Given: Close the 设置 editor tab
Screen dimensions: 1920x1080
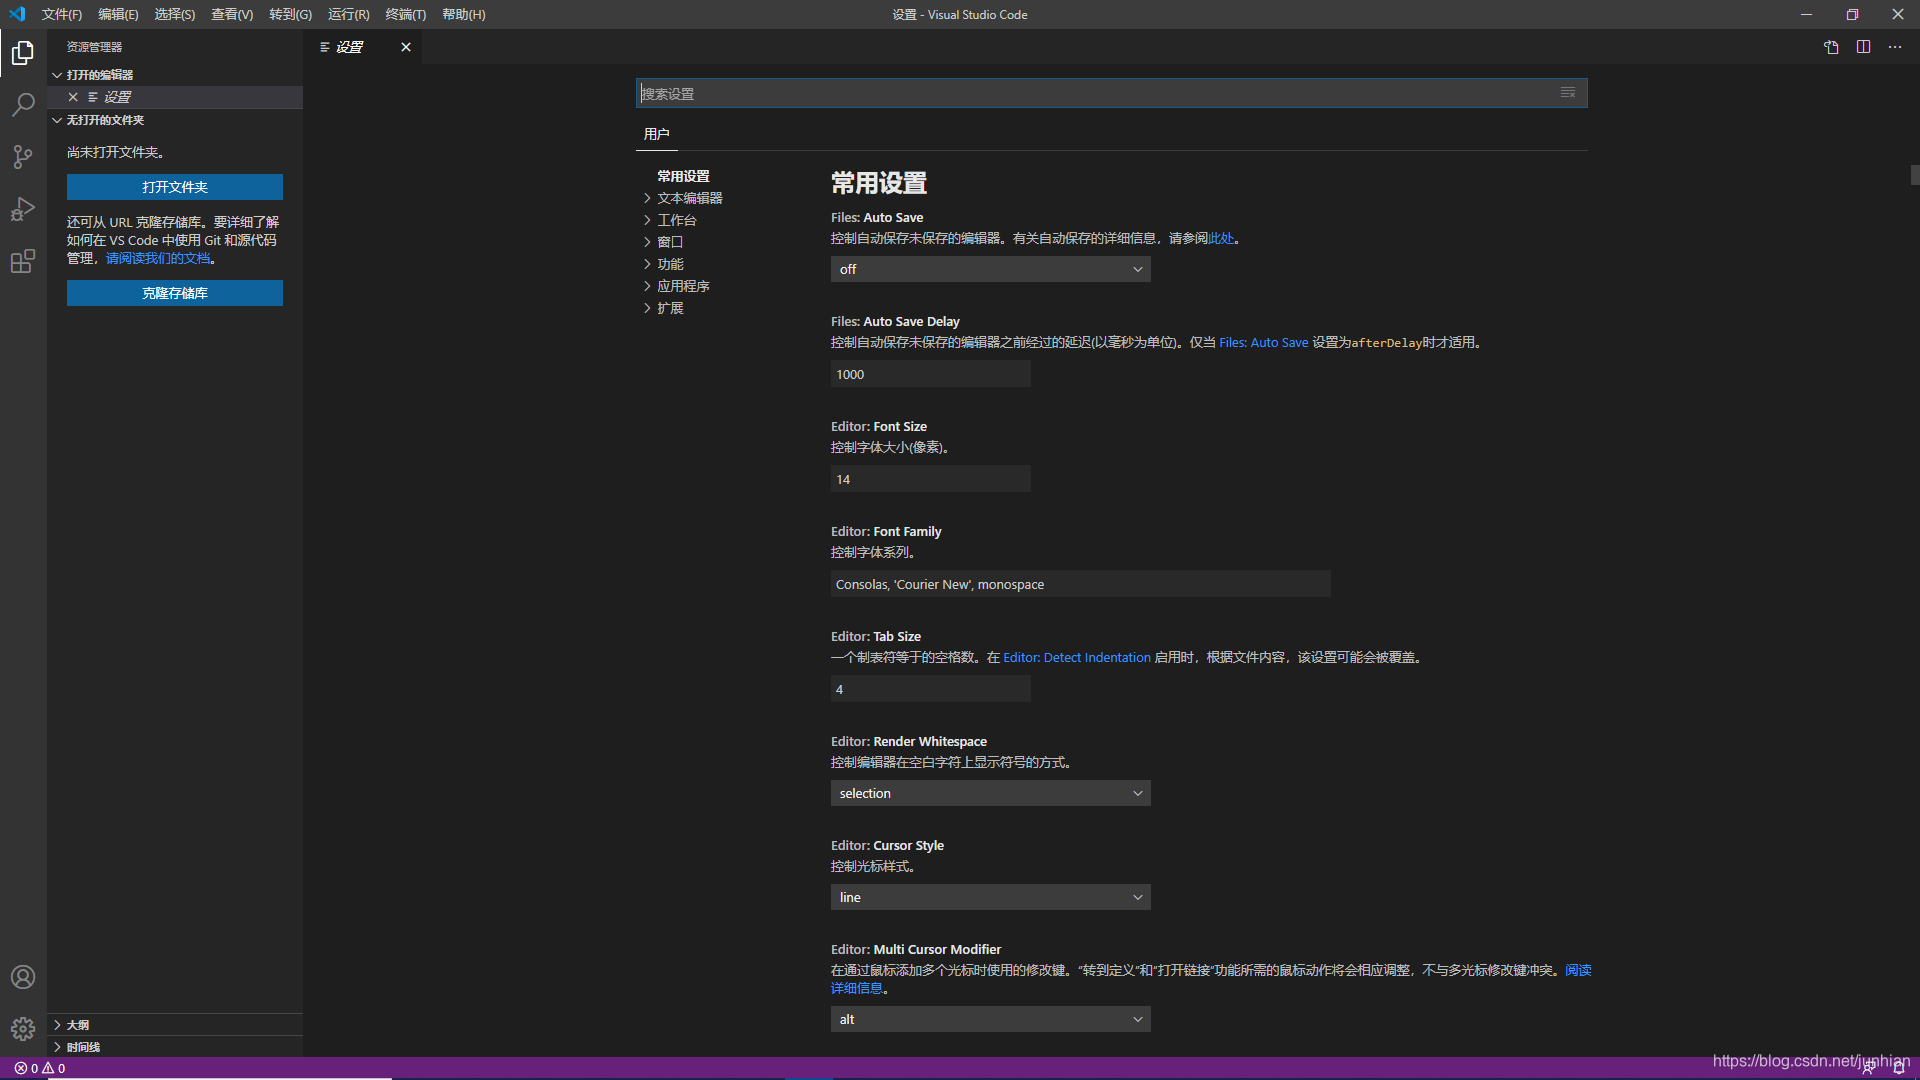Looking at the screenshot, I should click(x=406, y=47).
